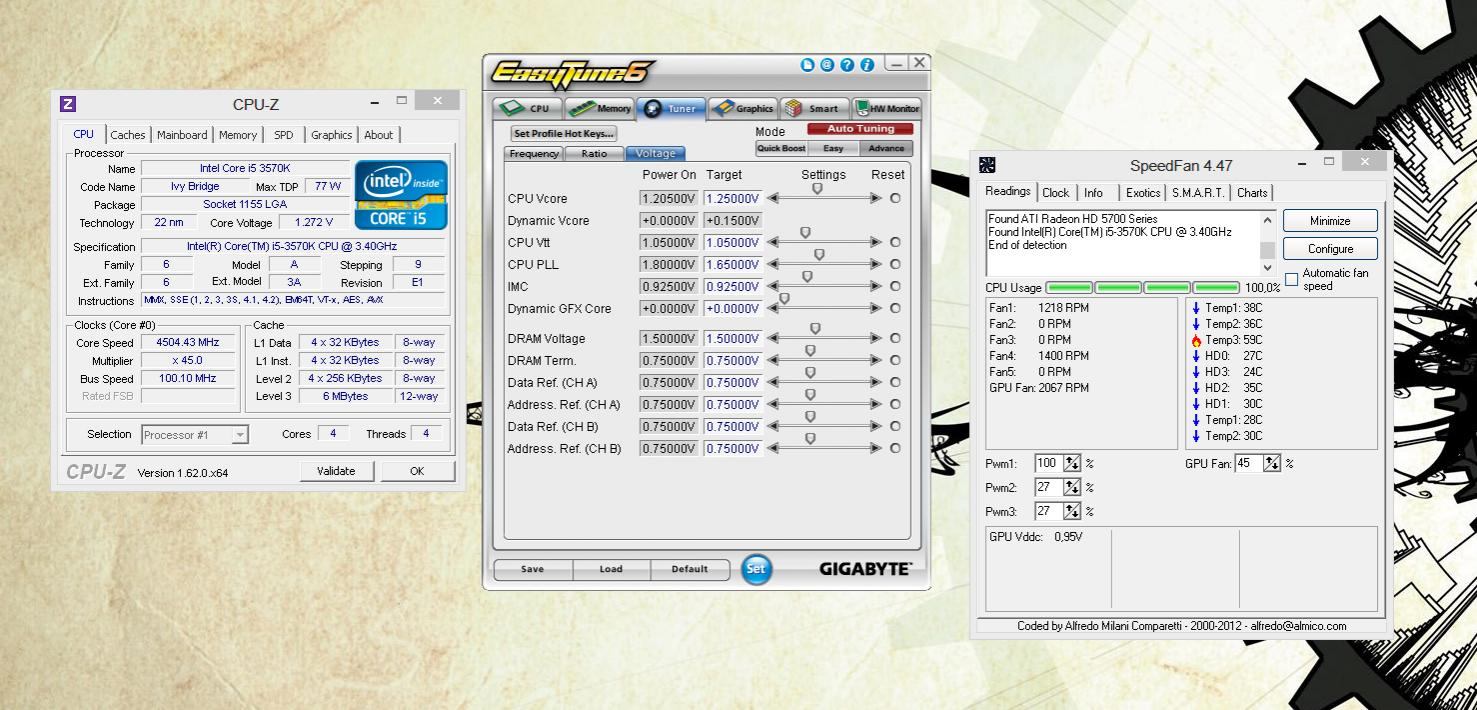Click the red Auto Tuning button

coord(859,130)
